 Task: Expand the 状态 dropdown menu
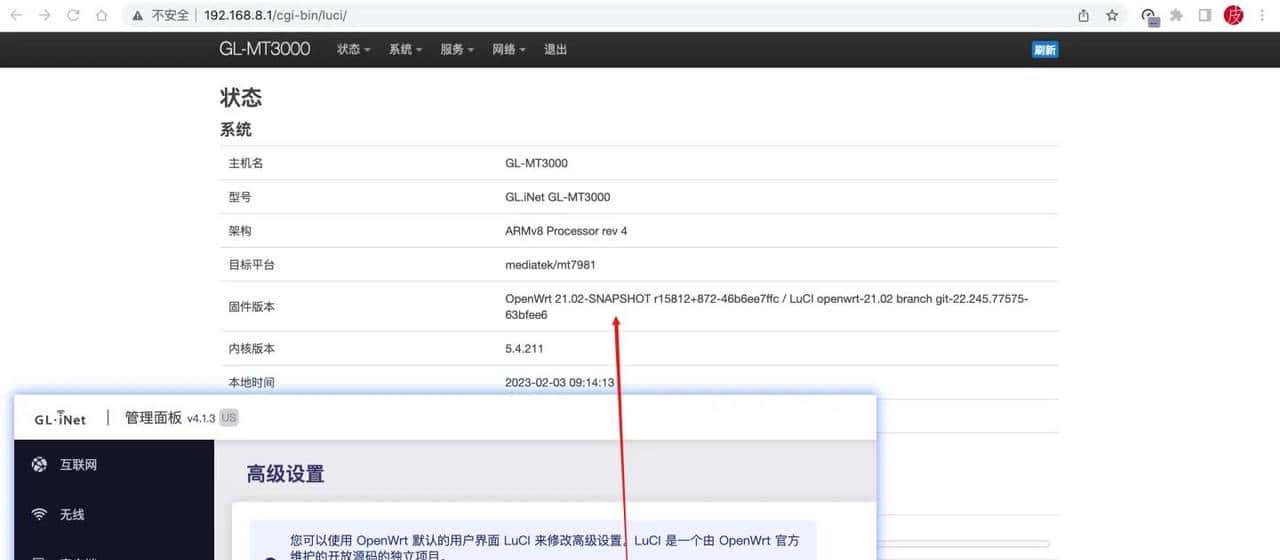[x=354, y=49]
